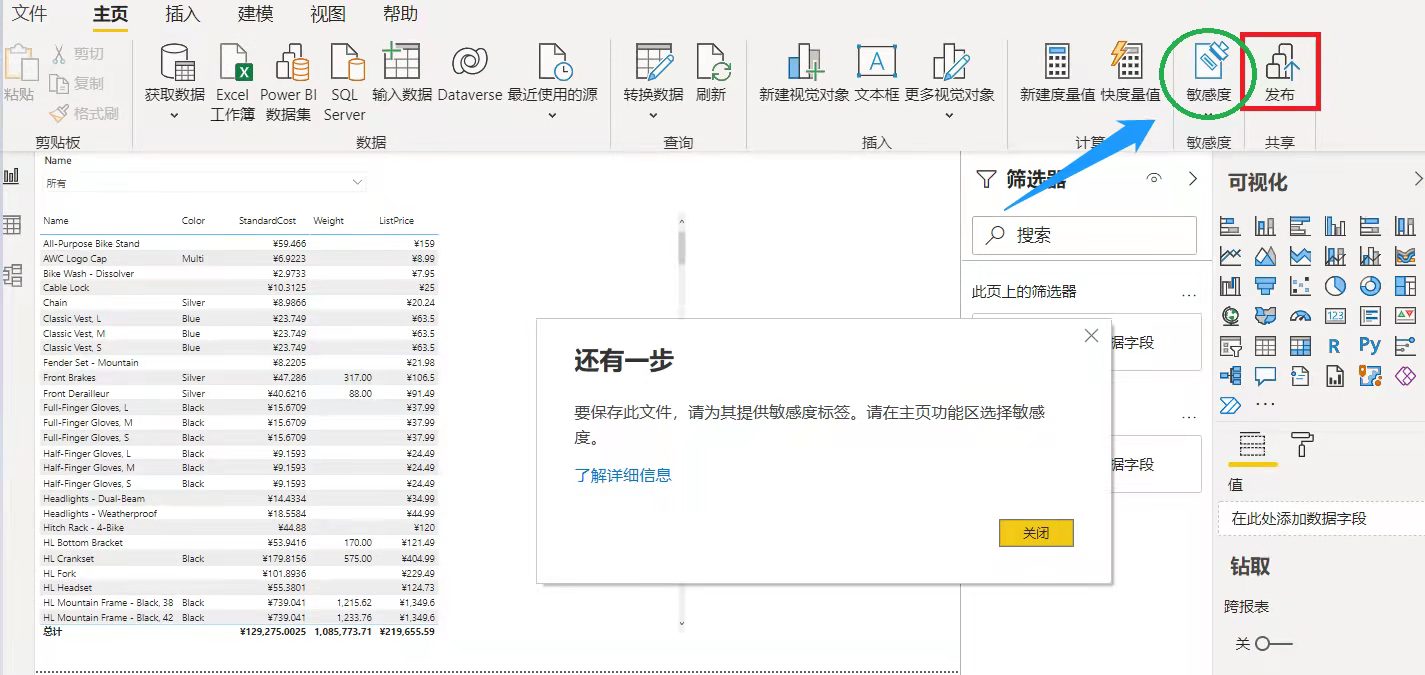Select the KPI visualization
The width and height of the screenshot is (1425, 675).
click(1405, 316)
